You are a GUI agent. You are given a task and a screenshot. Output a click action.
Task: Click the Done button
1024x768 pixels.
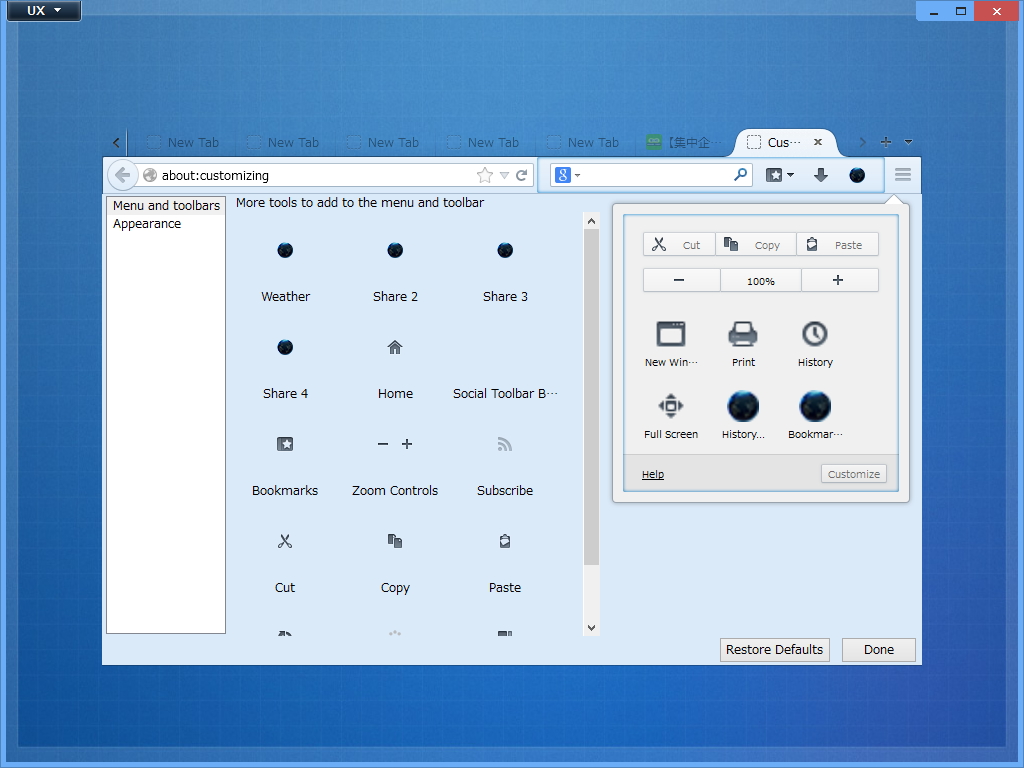[x=878, y=650]
